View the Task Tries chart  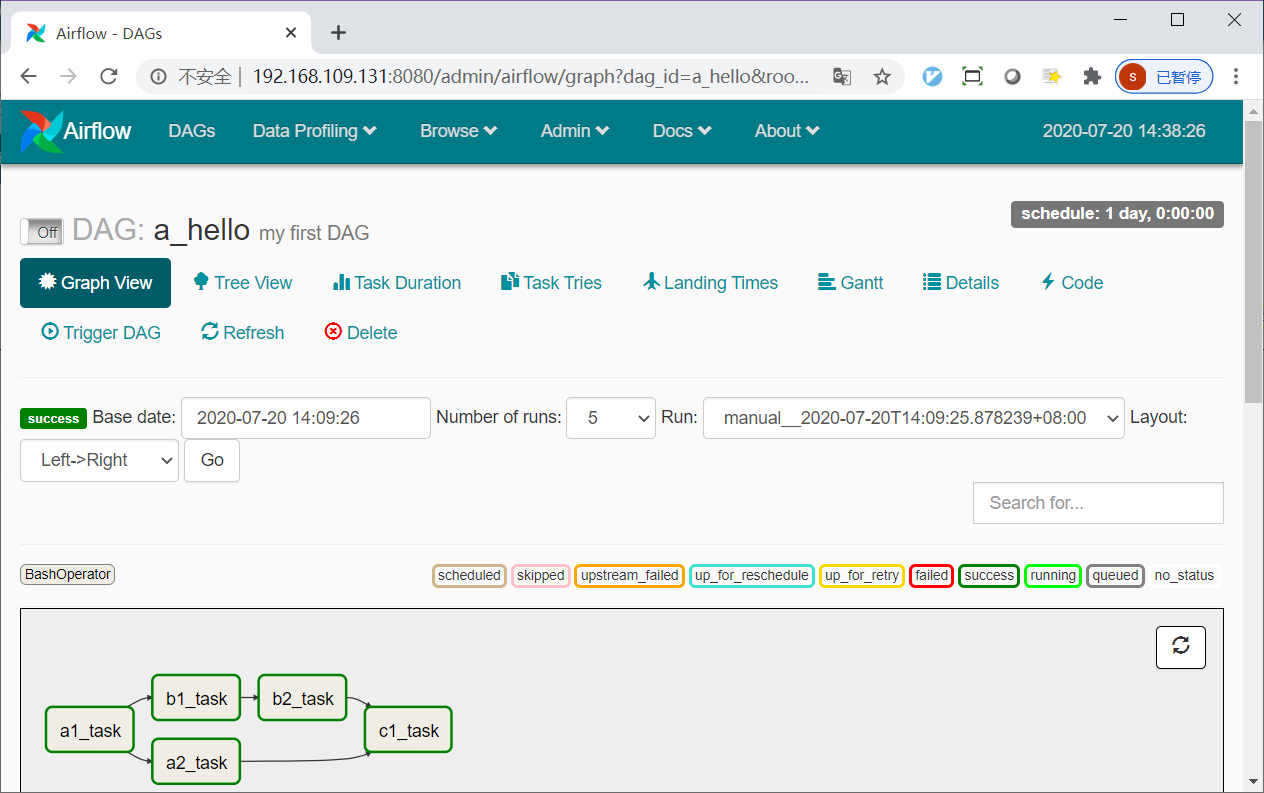click(550, 283)
